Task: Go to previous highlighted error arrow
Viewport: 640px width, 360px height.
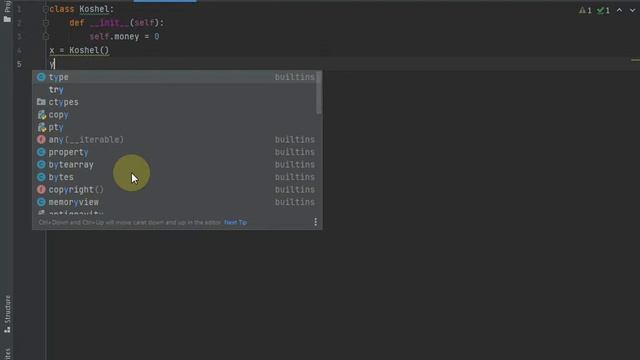Action: pyautogui.click(x=619, y=11)
